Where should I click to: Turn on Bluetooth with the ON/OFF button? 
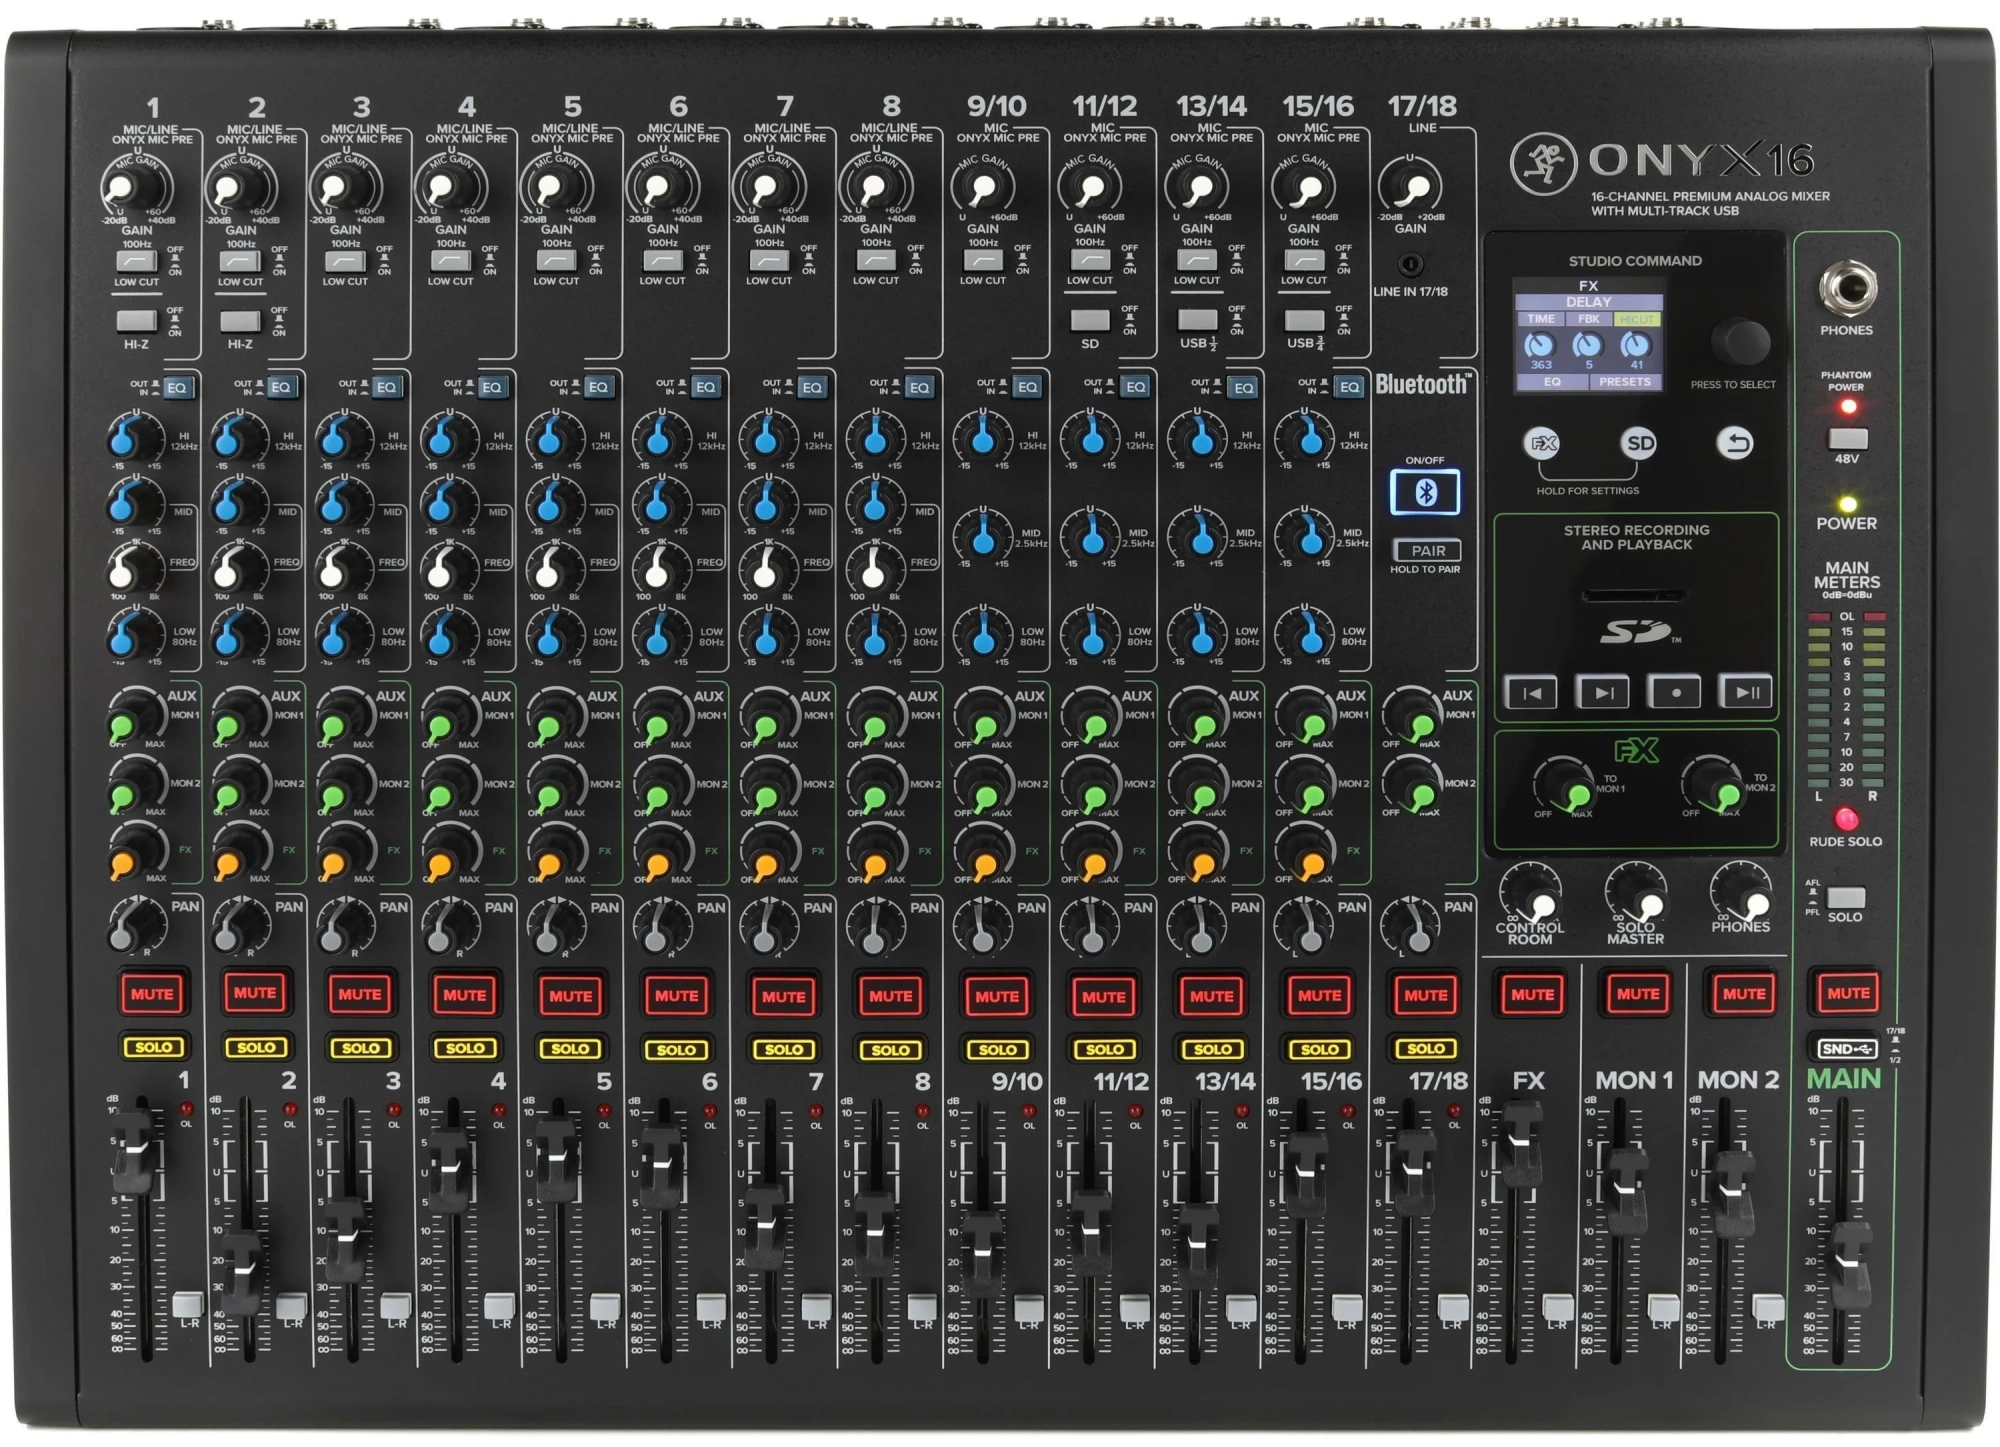[x=1425, y=492]
